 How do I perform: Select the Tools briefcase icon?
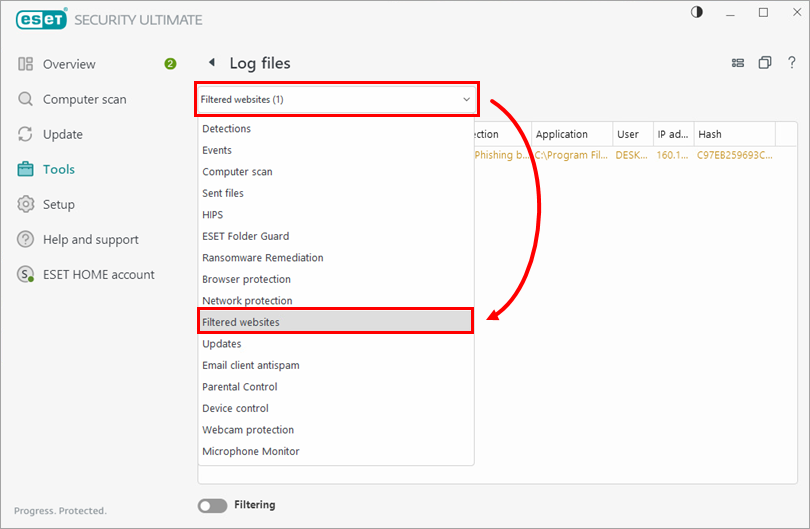tap(26, 169)
